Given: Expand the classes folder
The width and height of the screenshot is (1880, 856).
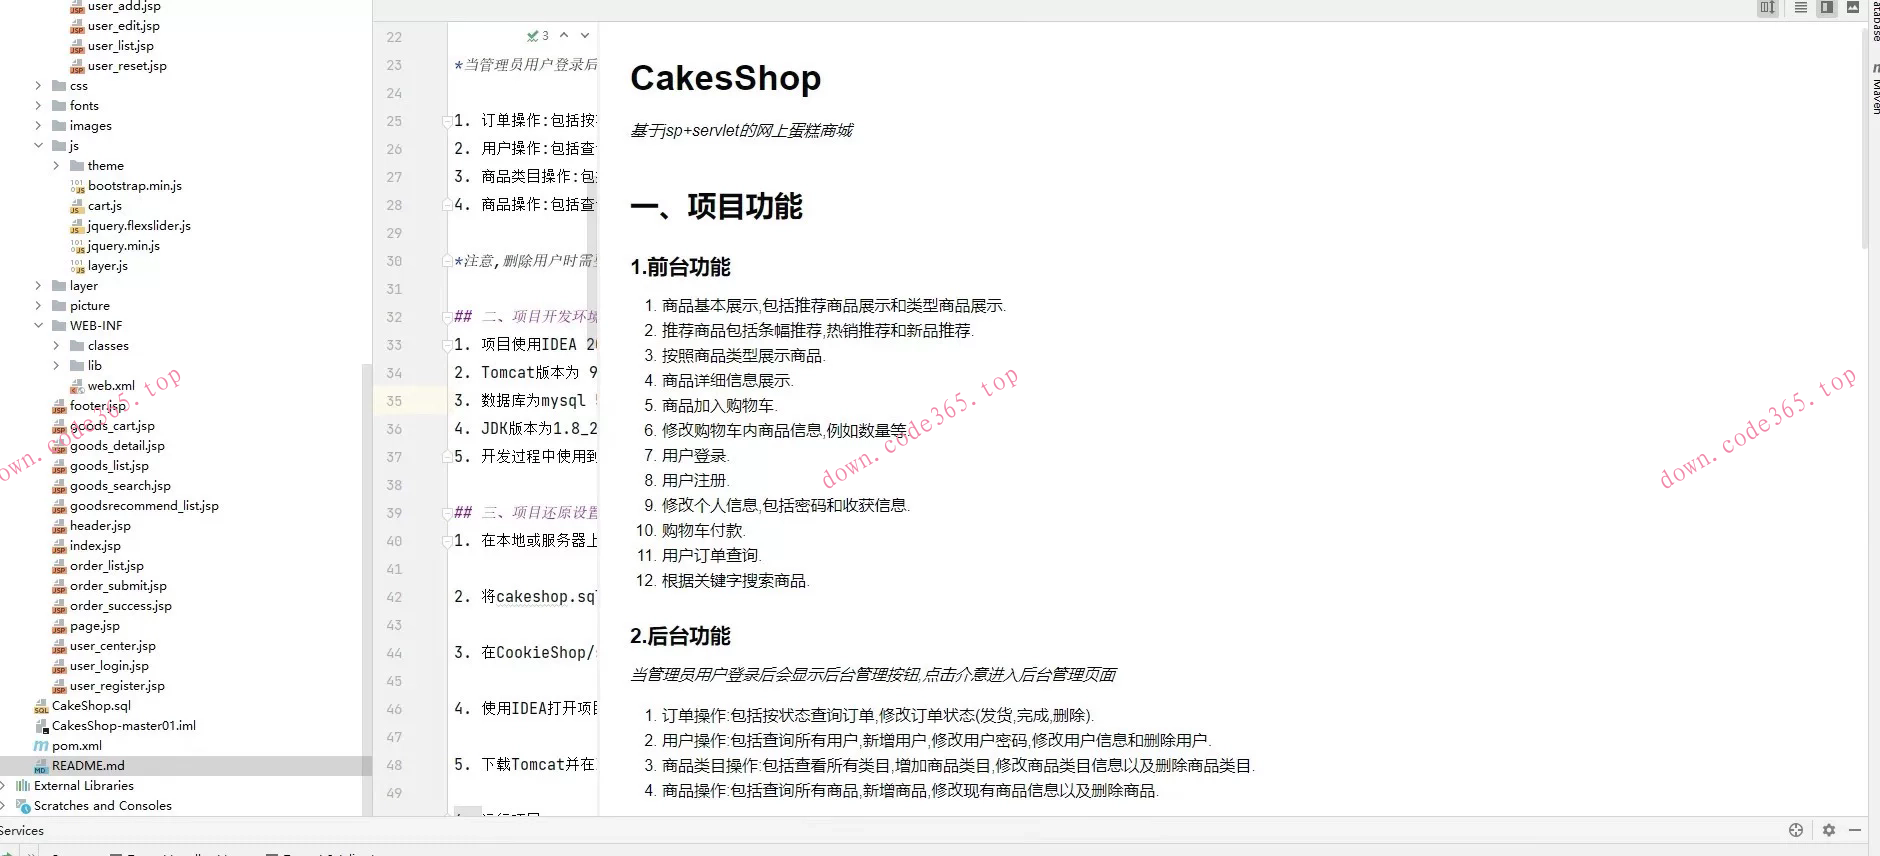Looking at the screenshot, I should 56,346.
